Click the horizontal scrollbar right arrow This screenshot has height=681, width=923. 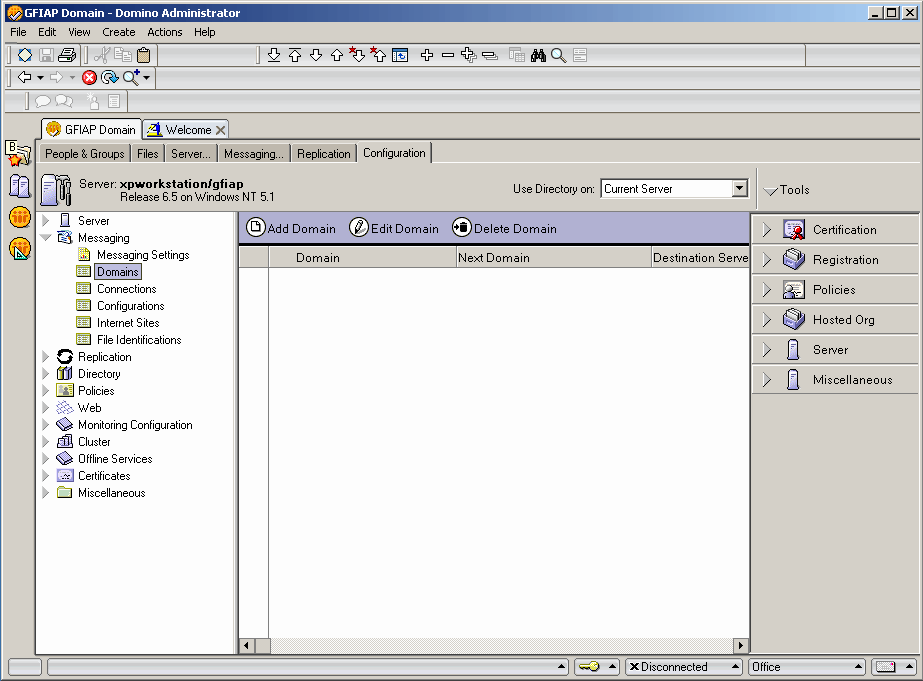pos(741,646)
